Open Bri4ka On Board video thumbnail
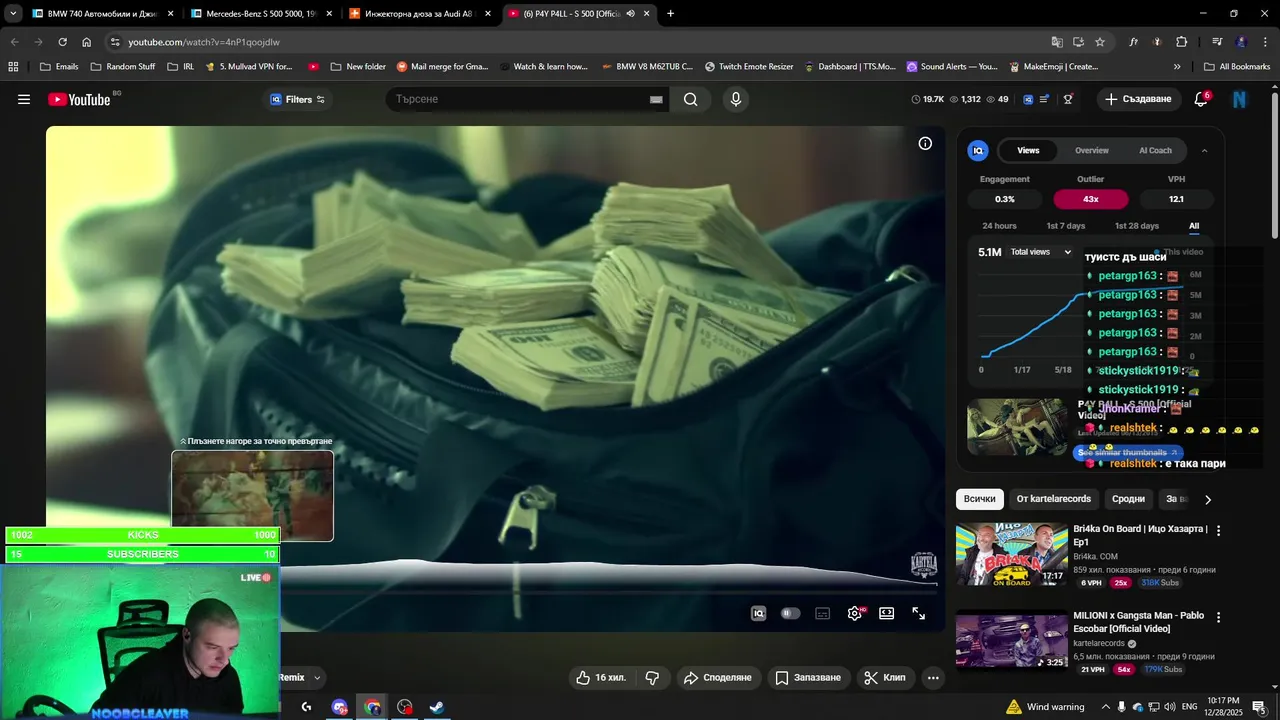1280x720 pixels. click(1011, 553)
